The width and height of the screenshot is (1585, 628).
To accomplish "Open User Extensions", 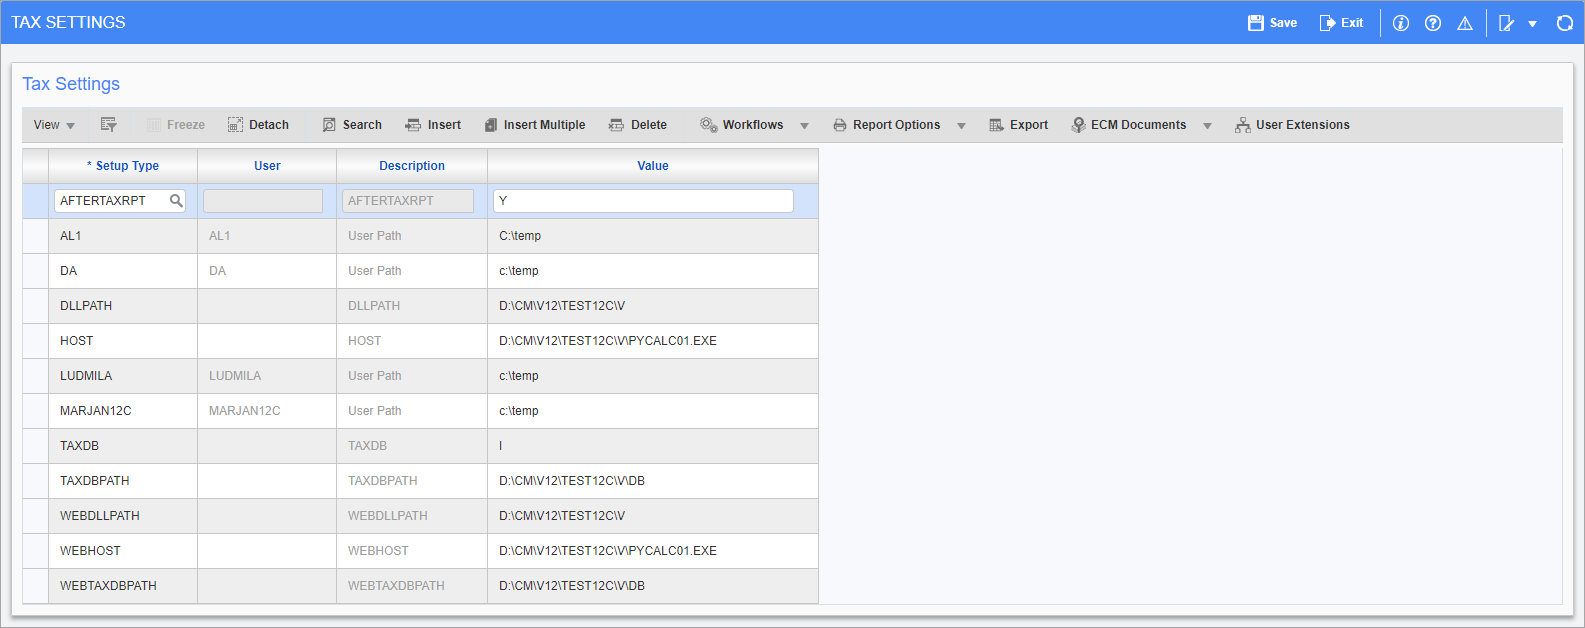I will (x=1292, y=125).
